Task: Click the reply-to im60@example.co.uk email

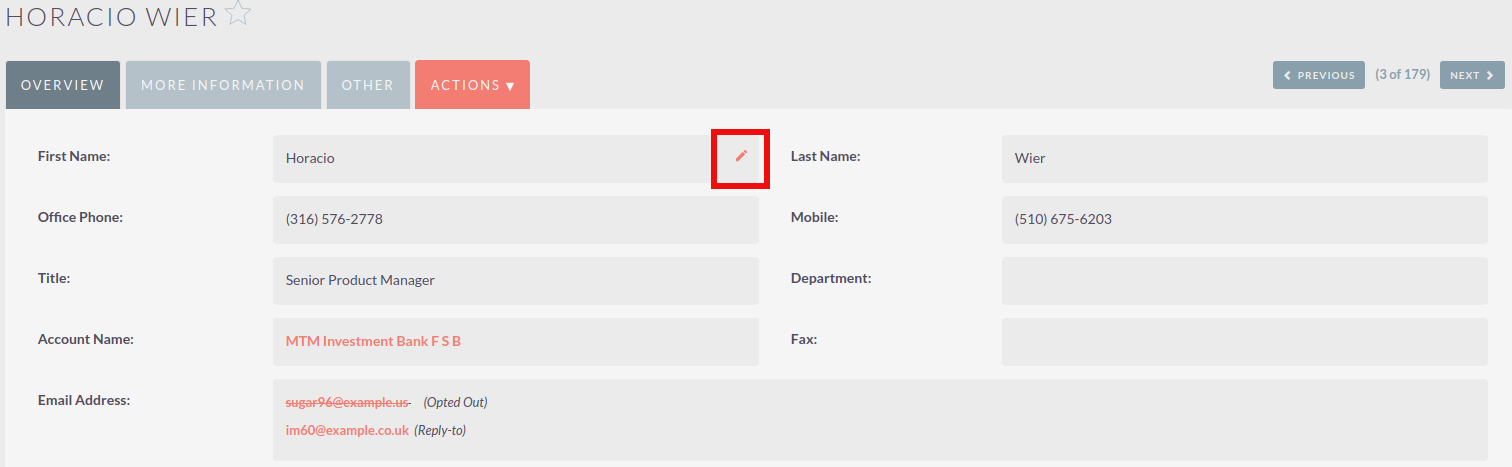Action: click(347, 430)
